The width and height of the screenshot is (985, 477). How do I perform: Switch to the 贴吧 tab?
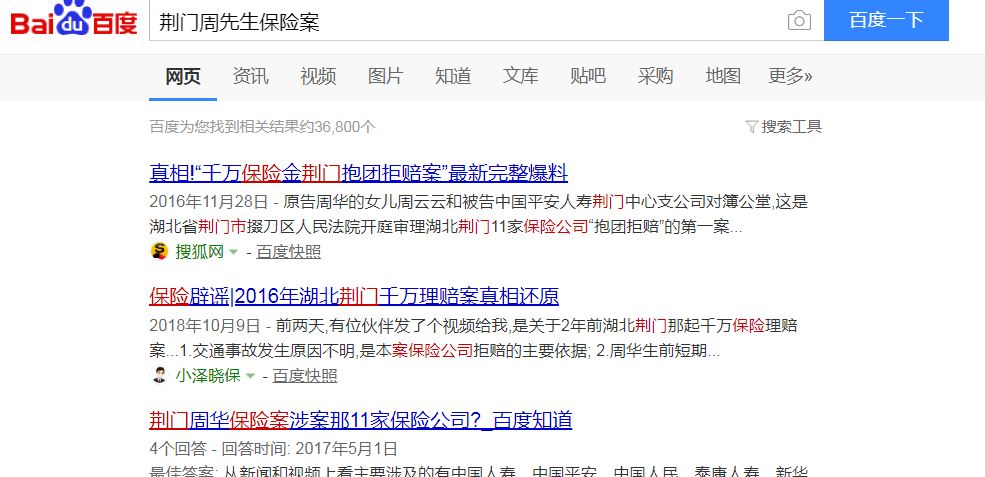tap(588, 76)
